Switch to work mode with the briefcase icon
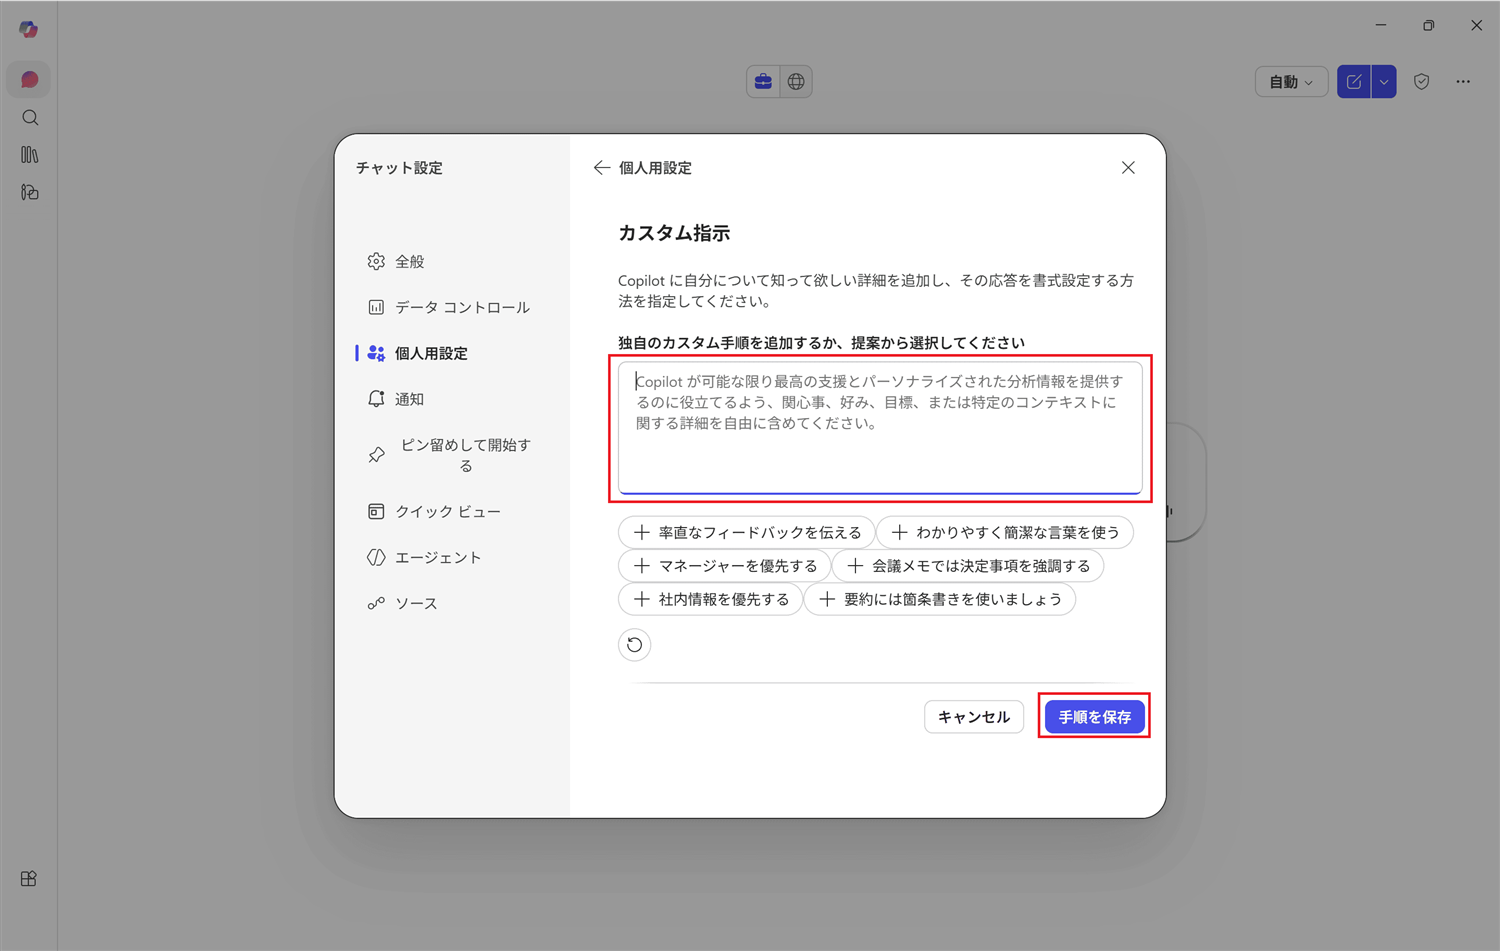 [763, 82]
